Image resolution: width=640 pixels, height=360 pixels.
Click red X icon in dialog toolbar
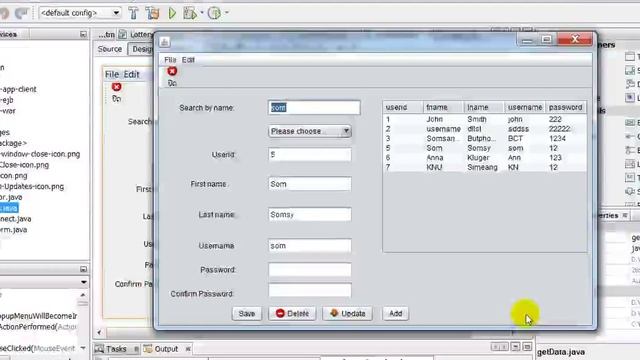tap(172, 71)
